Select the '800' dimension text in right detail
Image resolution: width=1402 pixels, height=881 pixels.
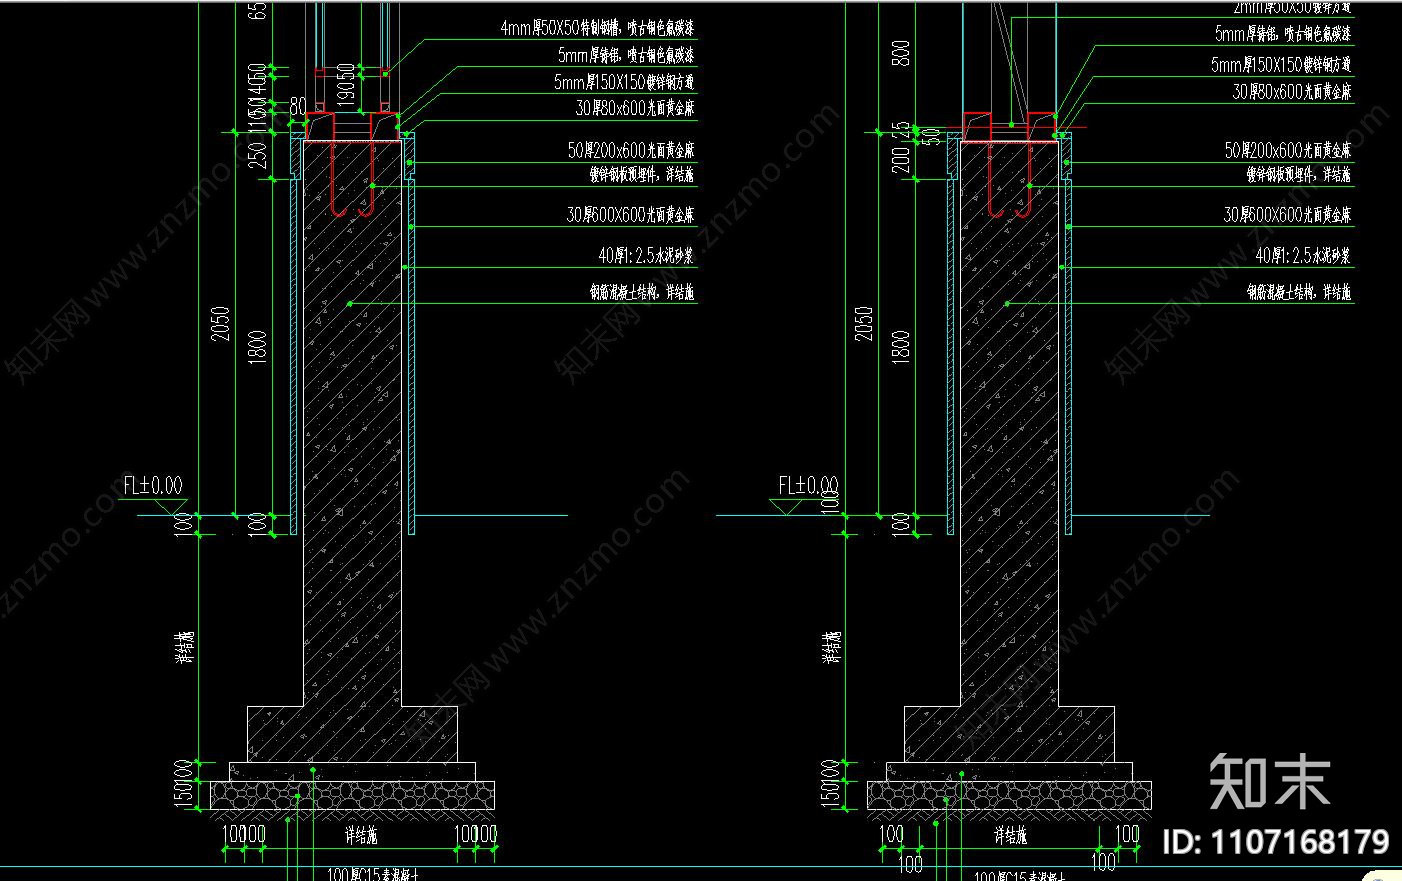click(x=901, y=53)
